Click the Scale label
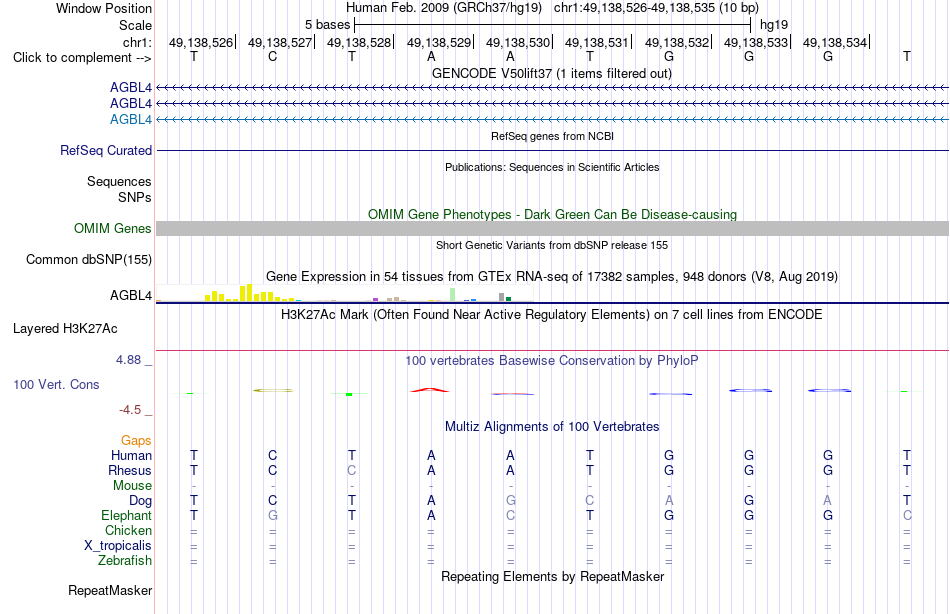The width and height of the screenshot is (950, 614). pos(136,25)
